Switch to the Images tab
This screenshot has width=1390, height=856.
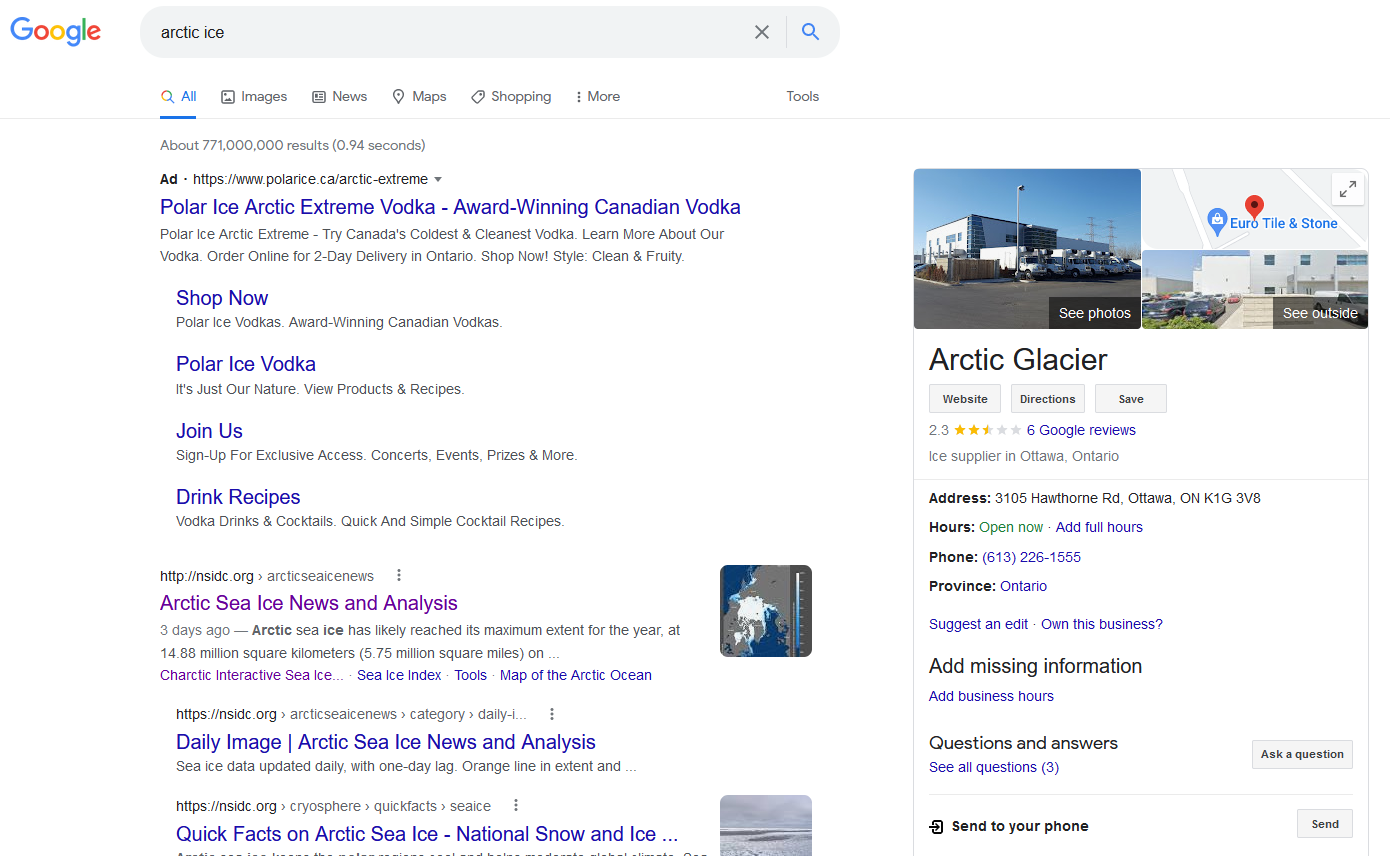[x=254, y=97]
